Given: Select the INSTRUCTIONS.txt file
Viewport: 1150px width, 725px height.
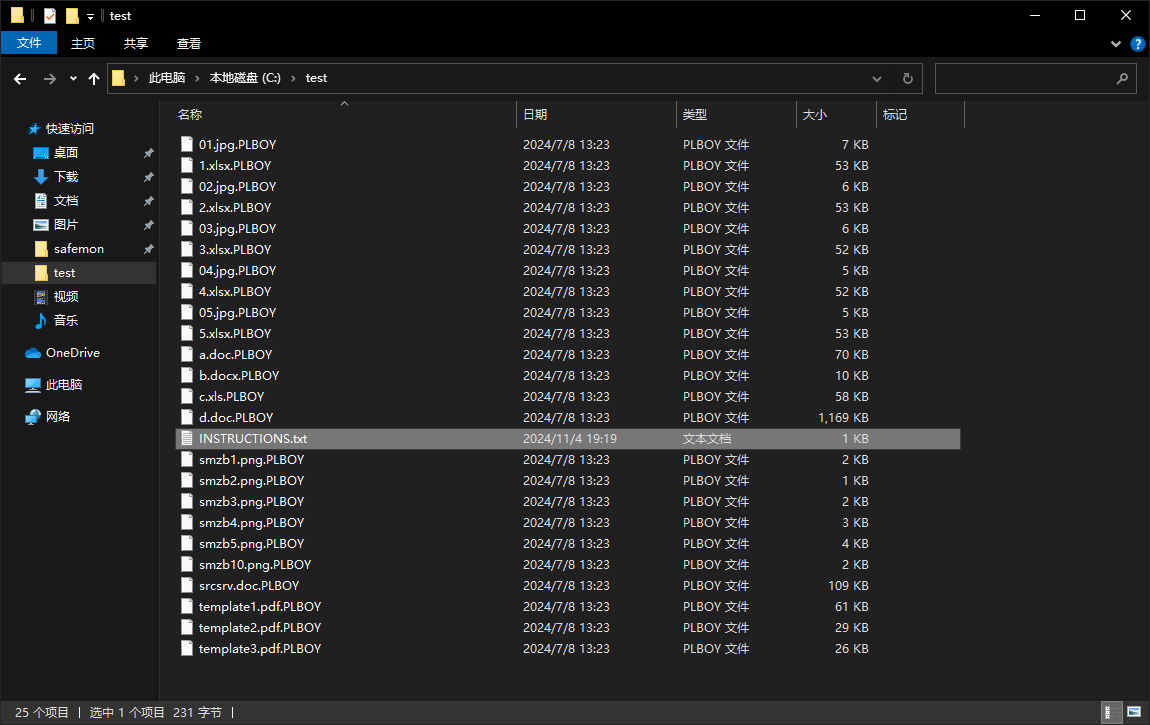Looking at the screenshot, I should (252, 439).
